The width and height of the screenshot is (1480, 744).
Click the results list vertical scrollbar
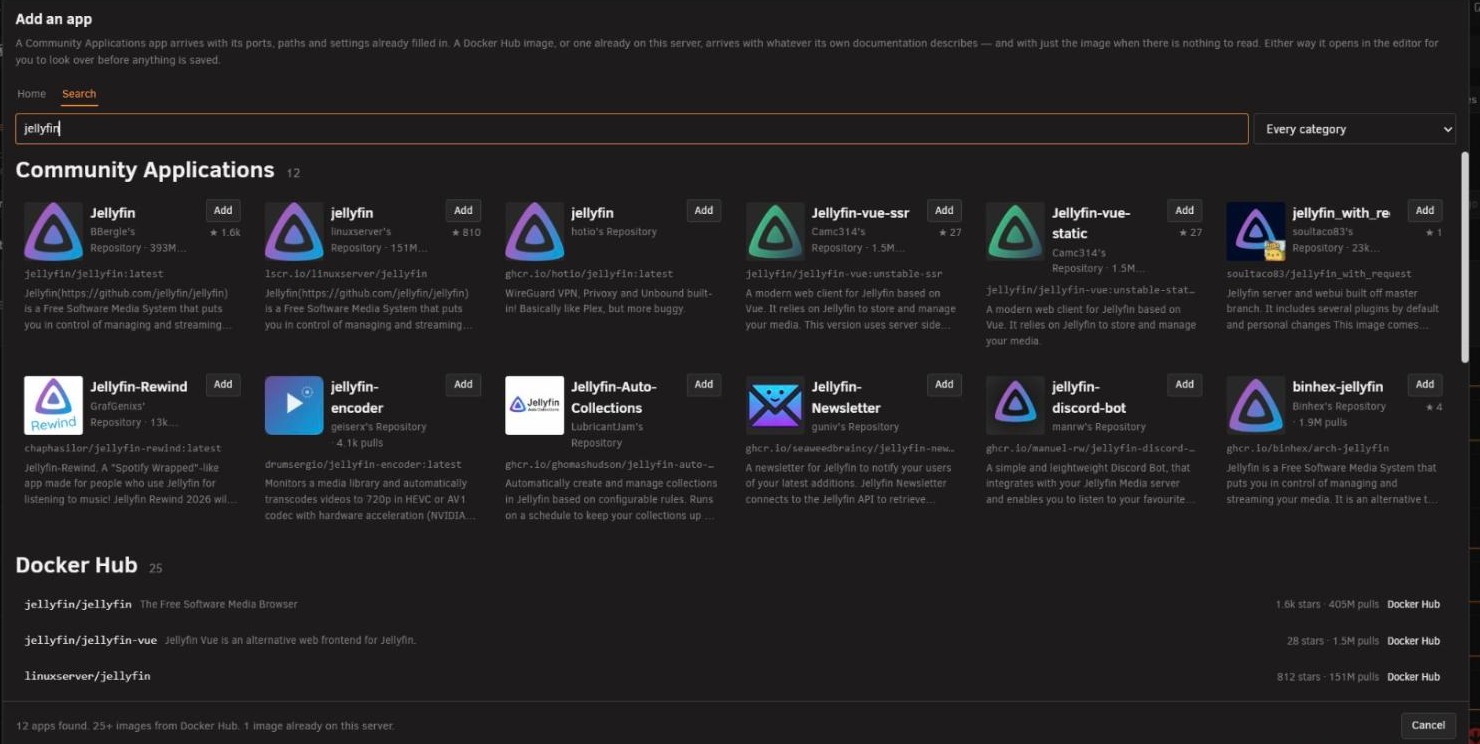point(1465,258)
